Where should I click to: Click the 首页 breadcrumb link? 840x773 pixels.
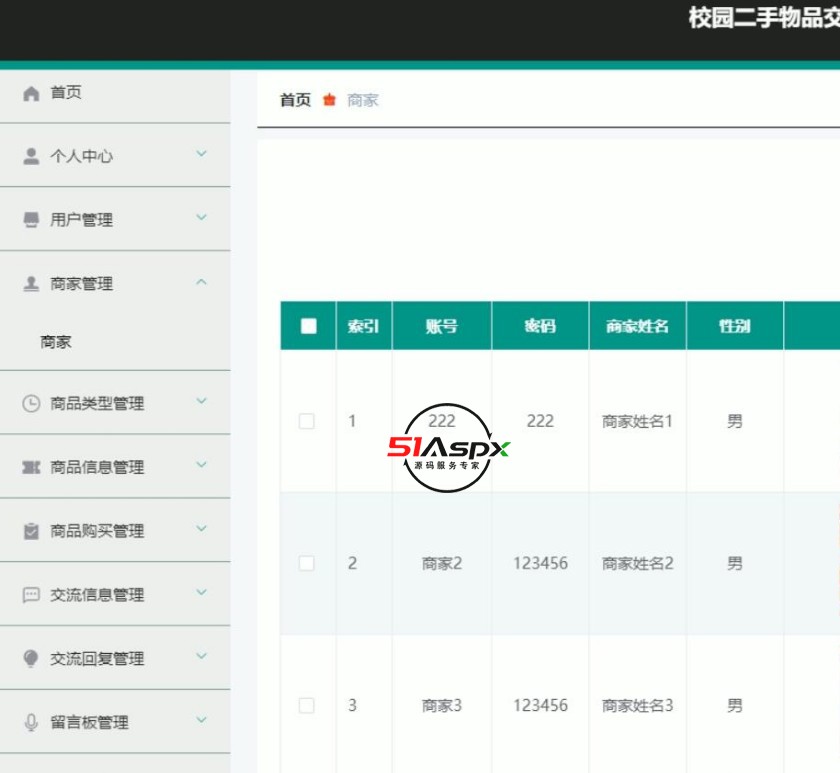click(293, 99)
